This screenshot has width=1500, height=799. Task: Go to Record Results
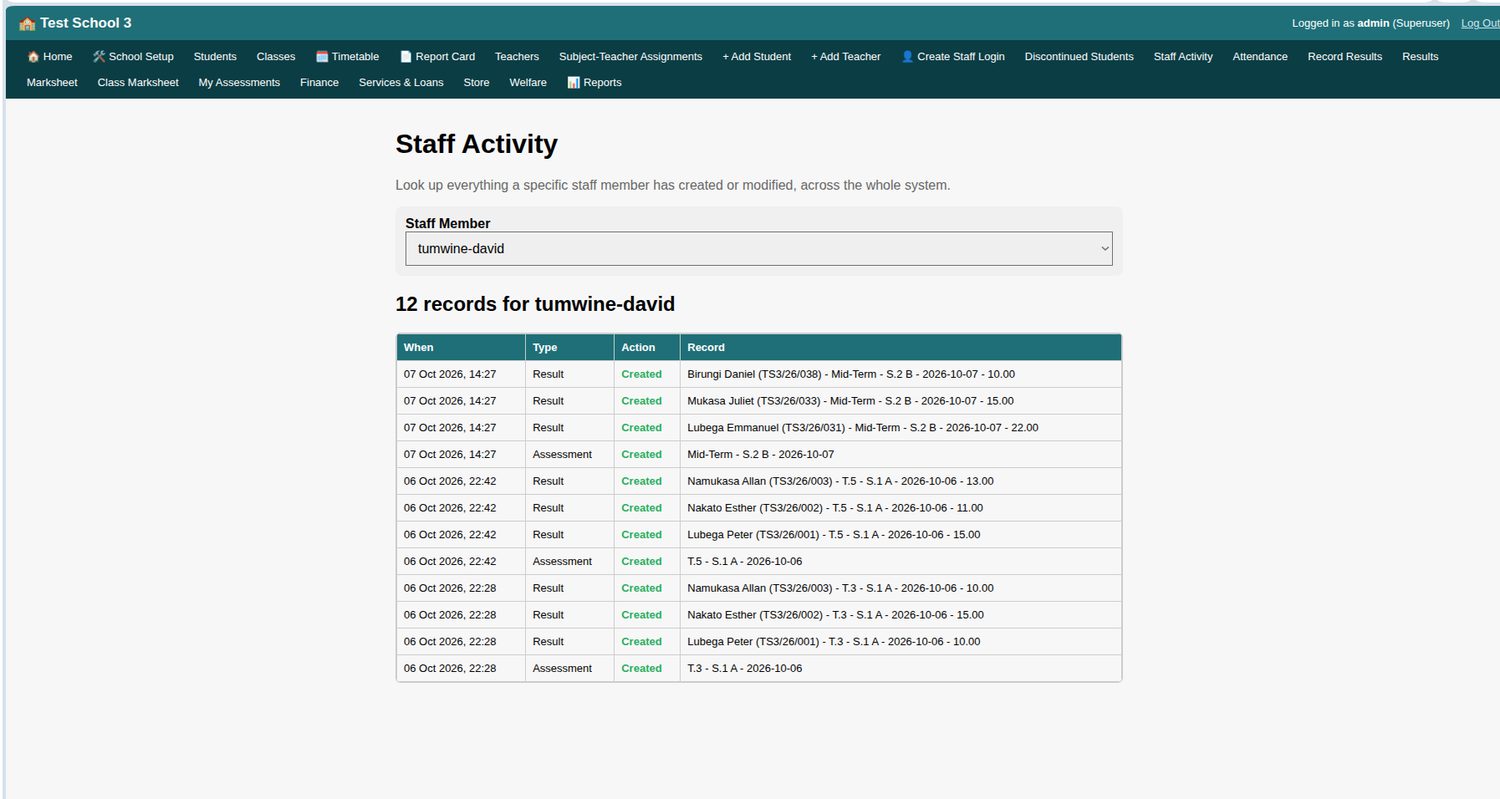point(1345,57)
